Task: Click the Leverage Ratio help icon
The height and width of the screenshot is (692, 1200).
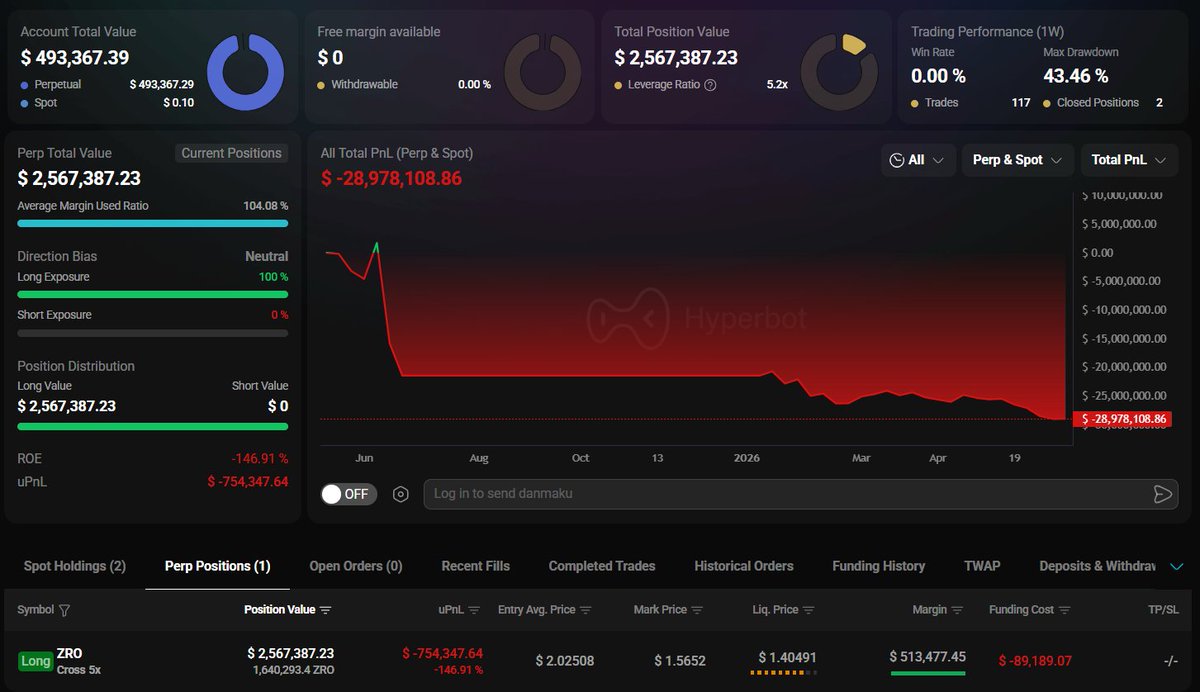Action: (x=710, y=85)
